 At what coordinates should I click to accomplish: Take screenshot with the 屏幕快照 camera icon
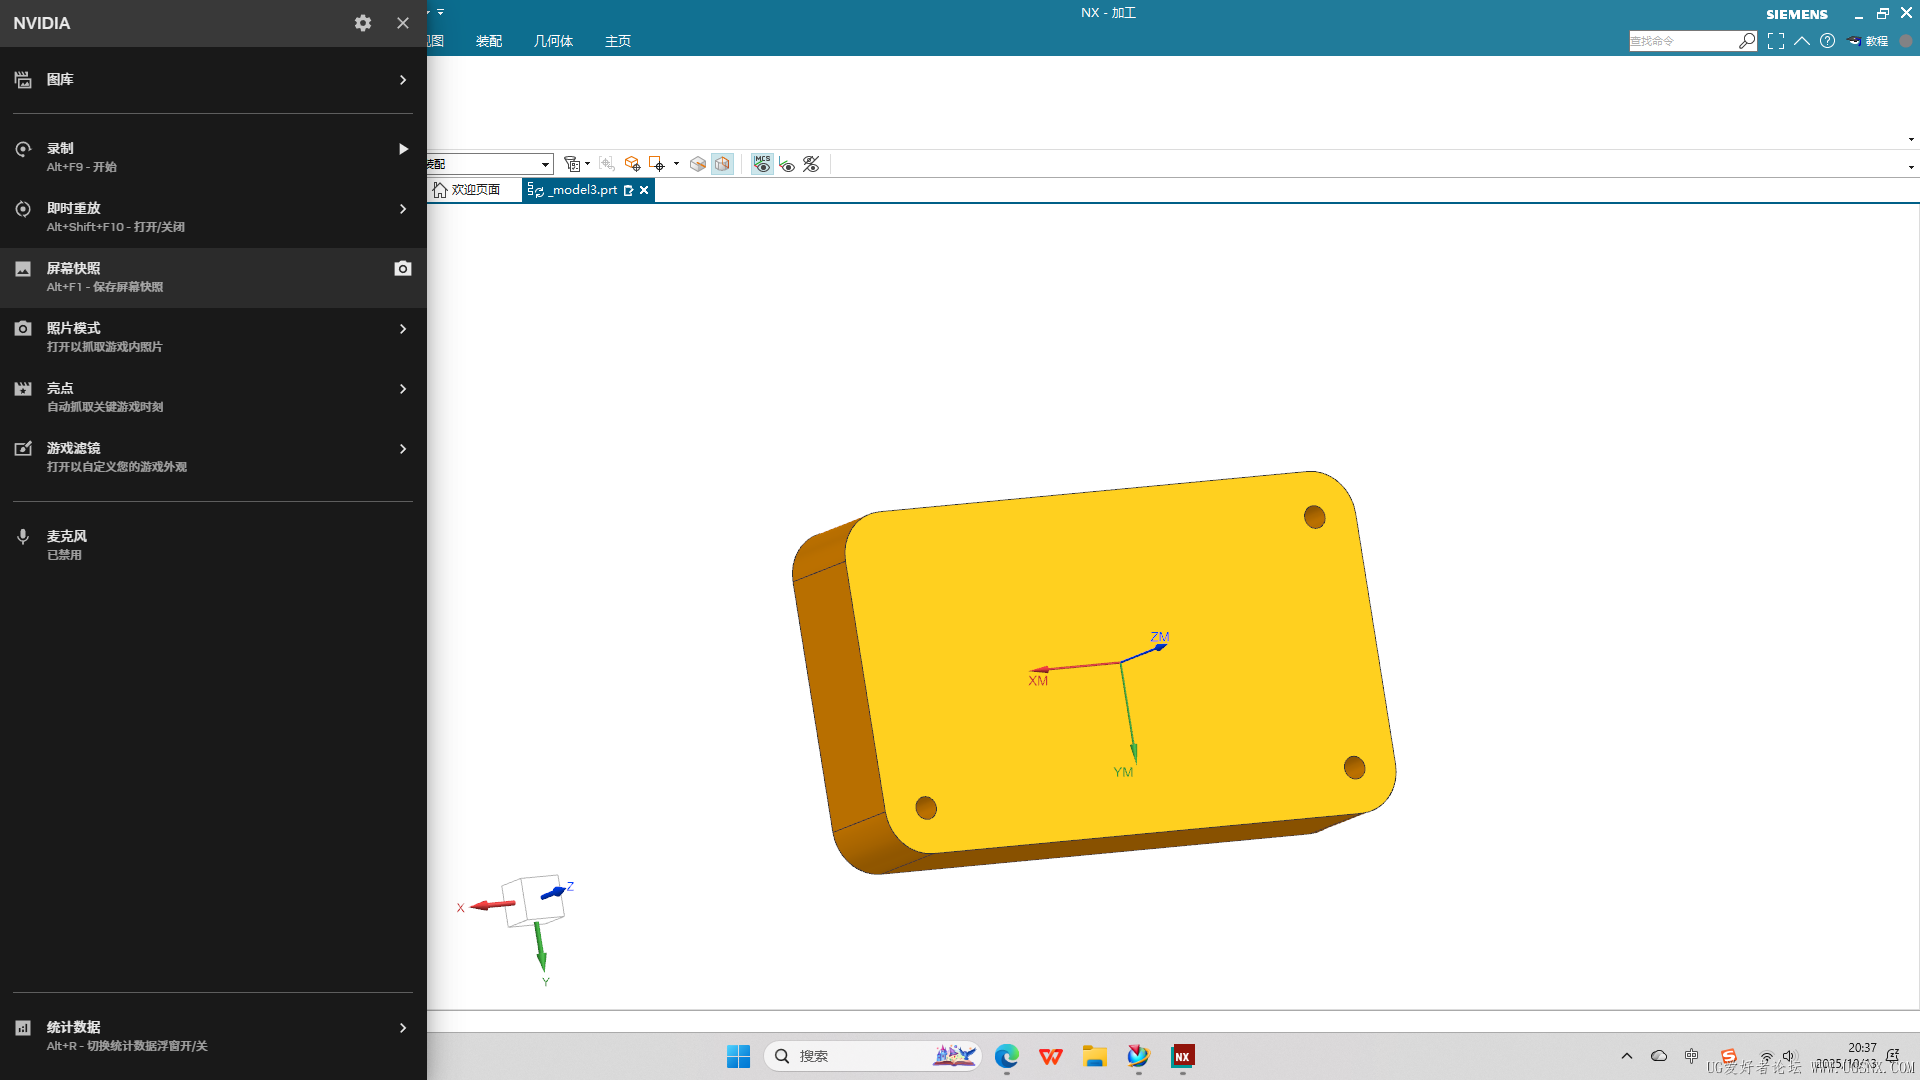point(403,268)
